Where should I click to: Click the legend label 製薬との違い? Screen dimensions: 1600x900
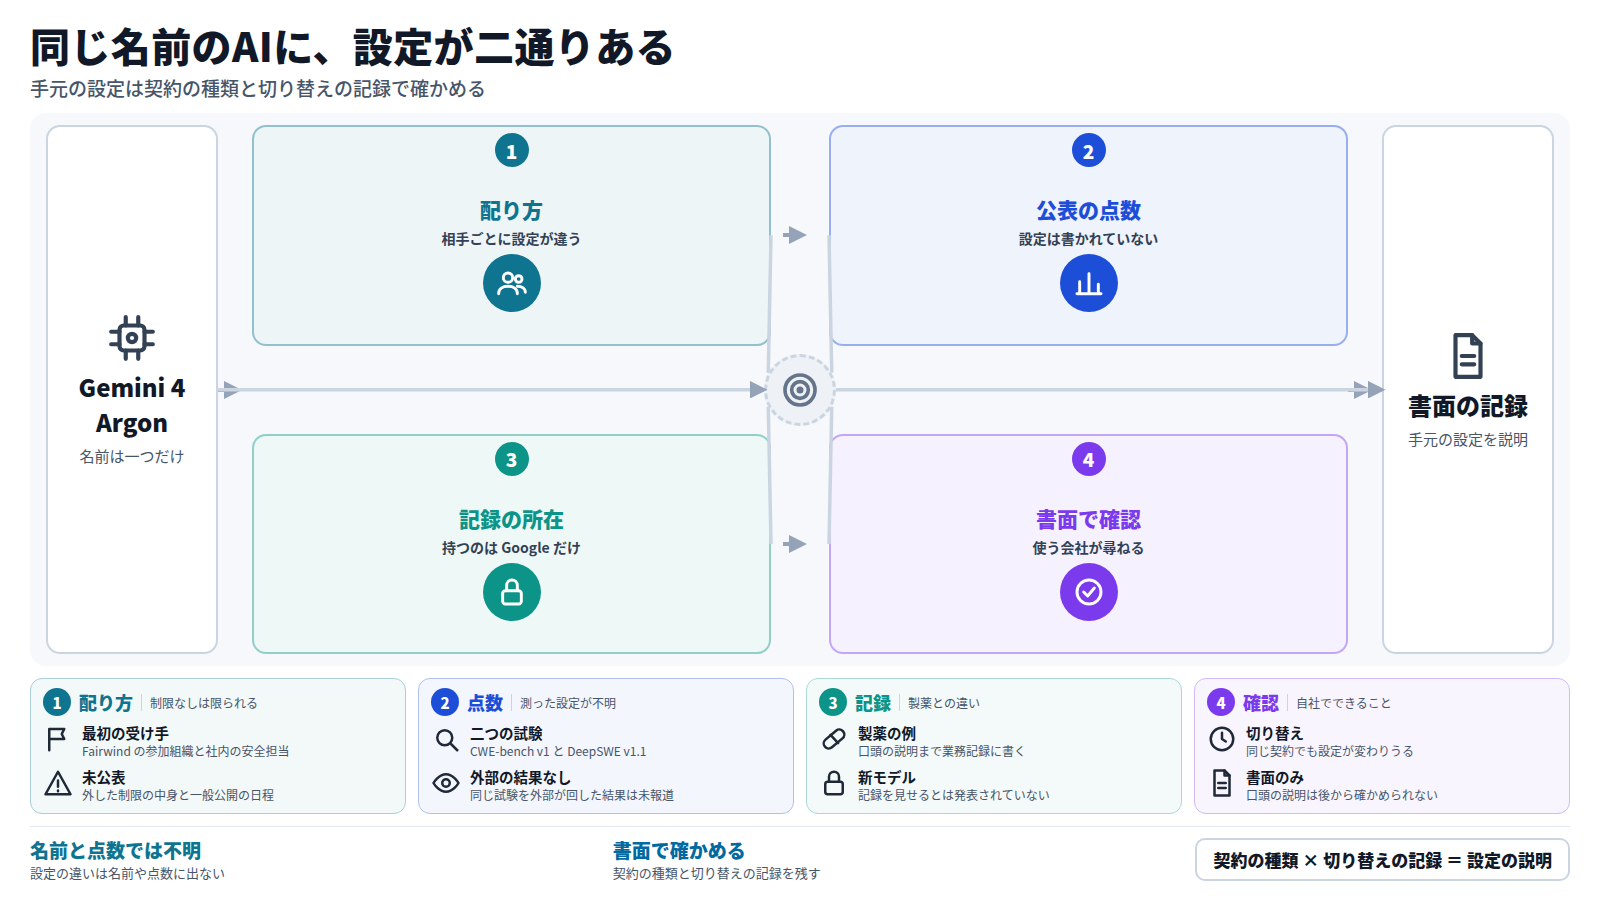coord(944,704)
